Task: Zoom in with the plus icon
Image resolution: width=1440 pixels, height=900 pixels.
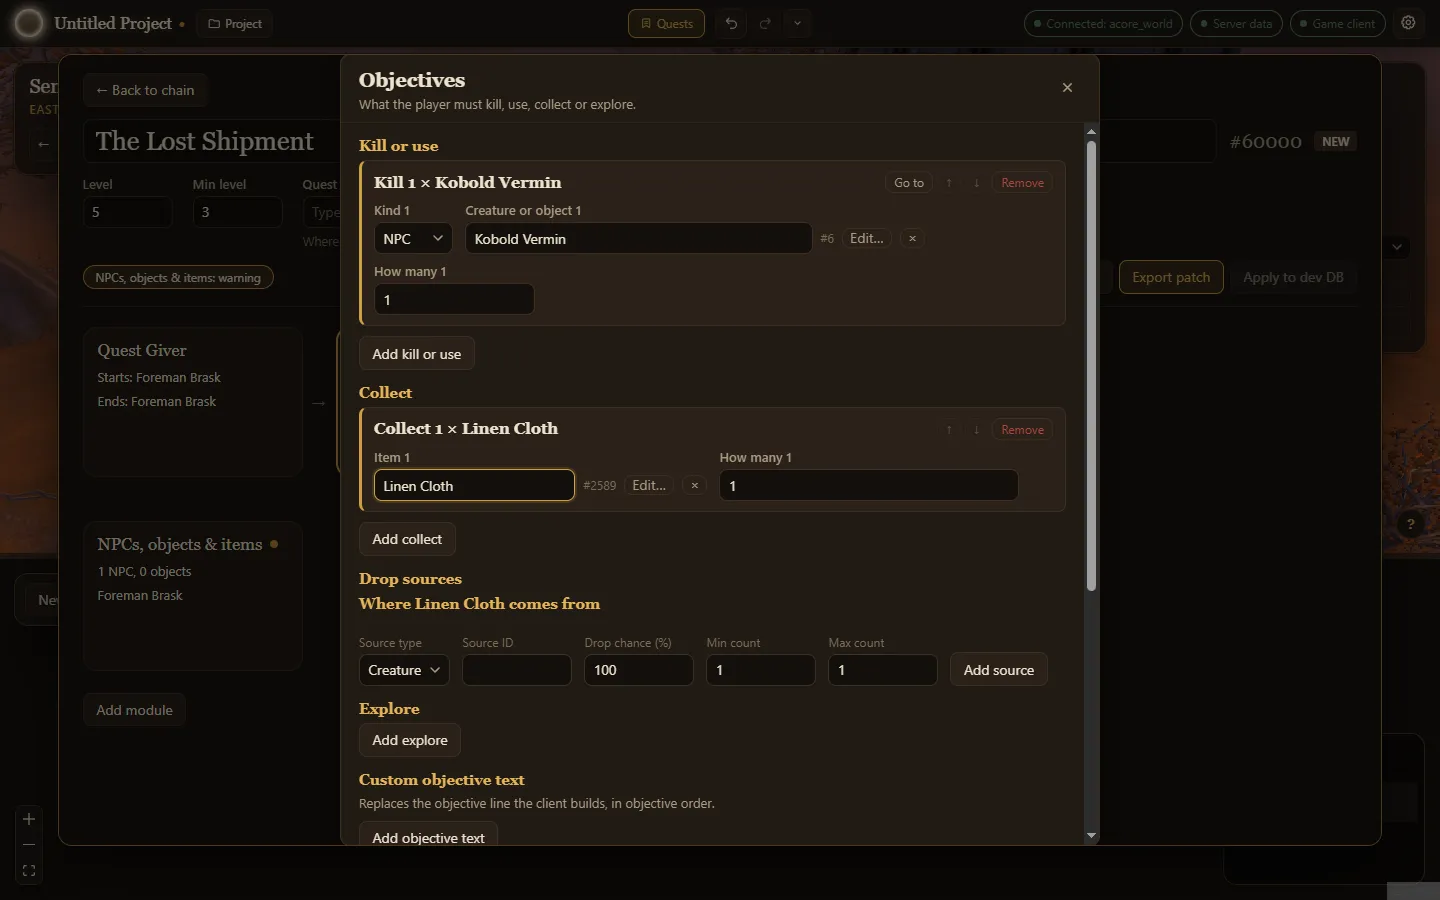Action: coord(29,819)
